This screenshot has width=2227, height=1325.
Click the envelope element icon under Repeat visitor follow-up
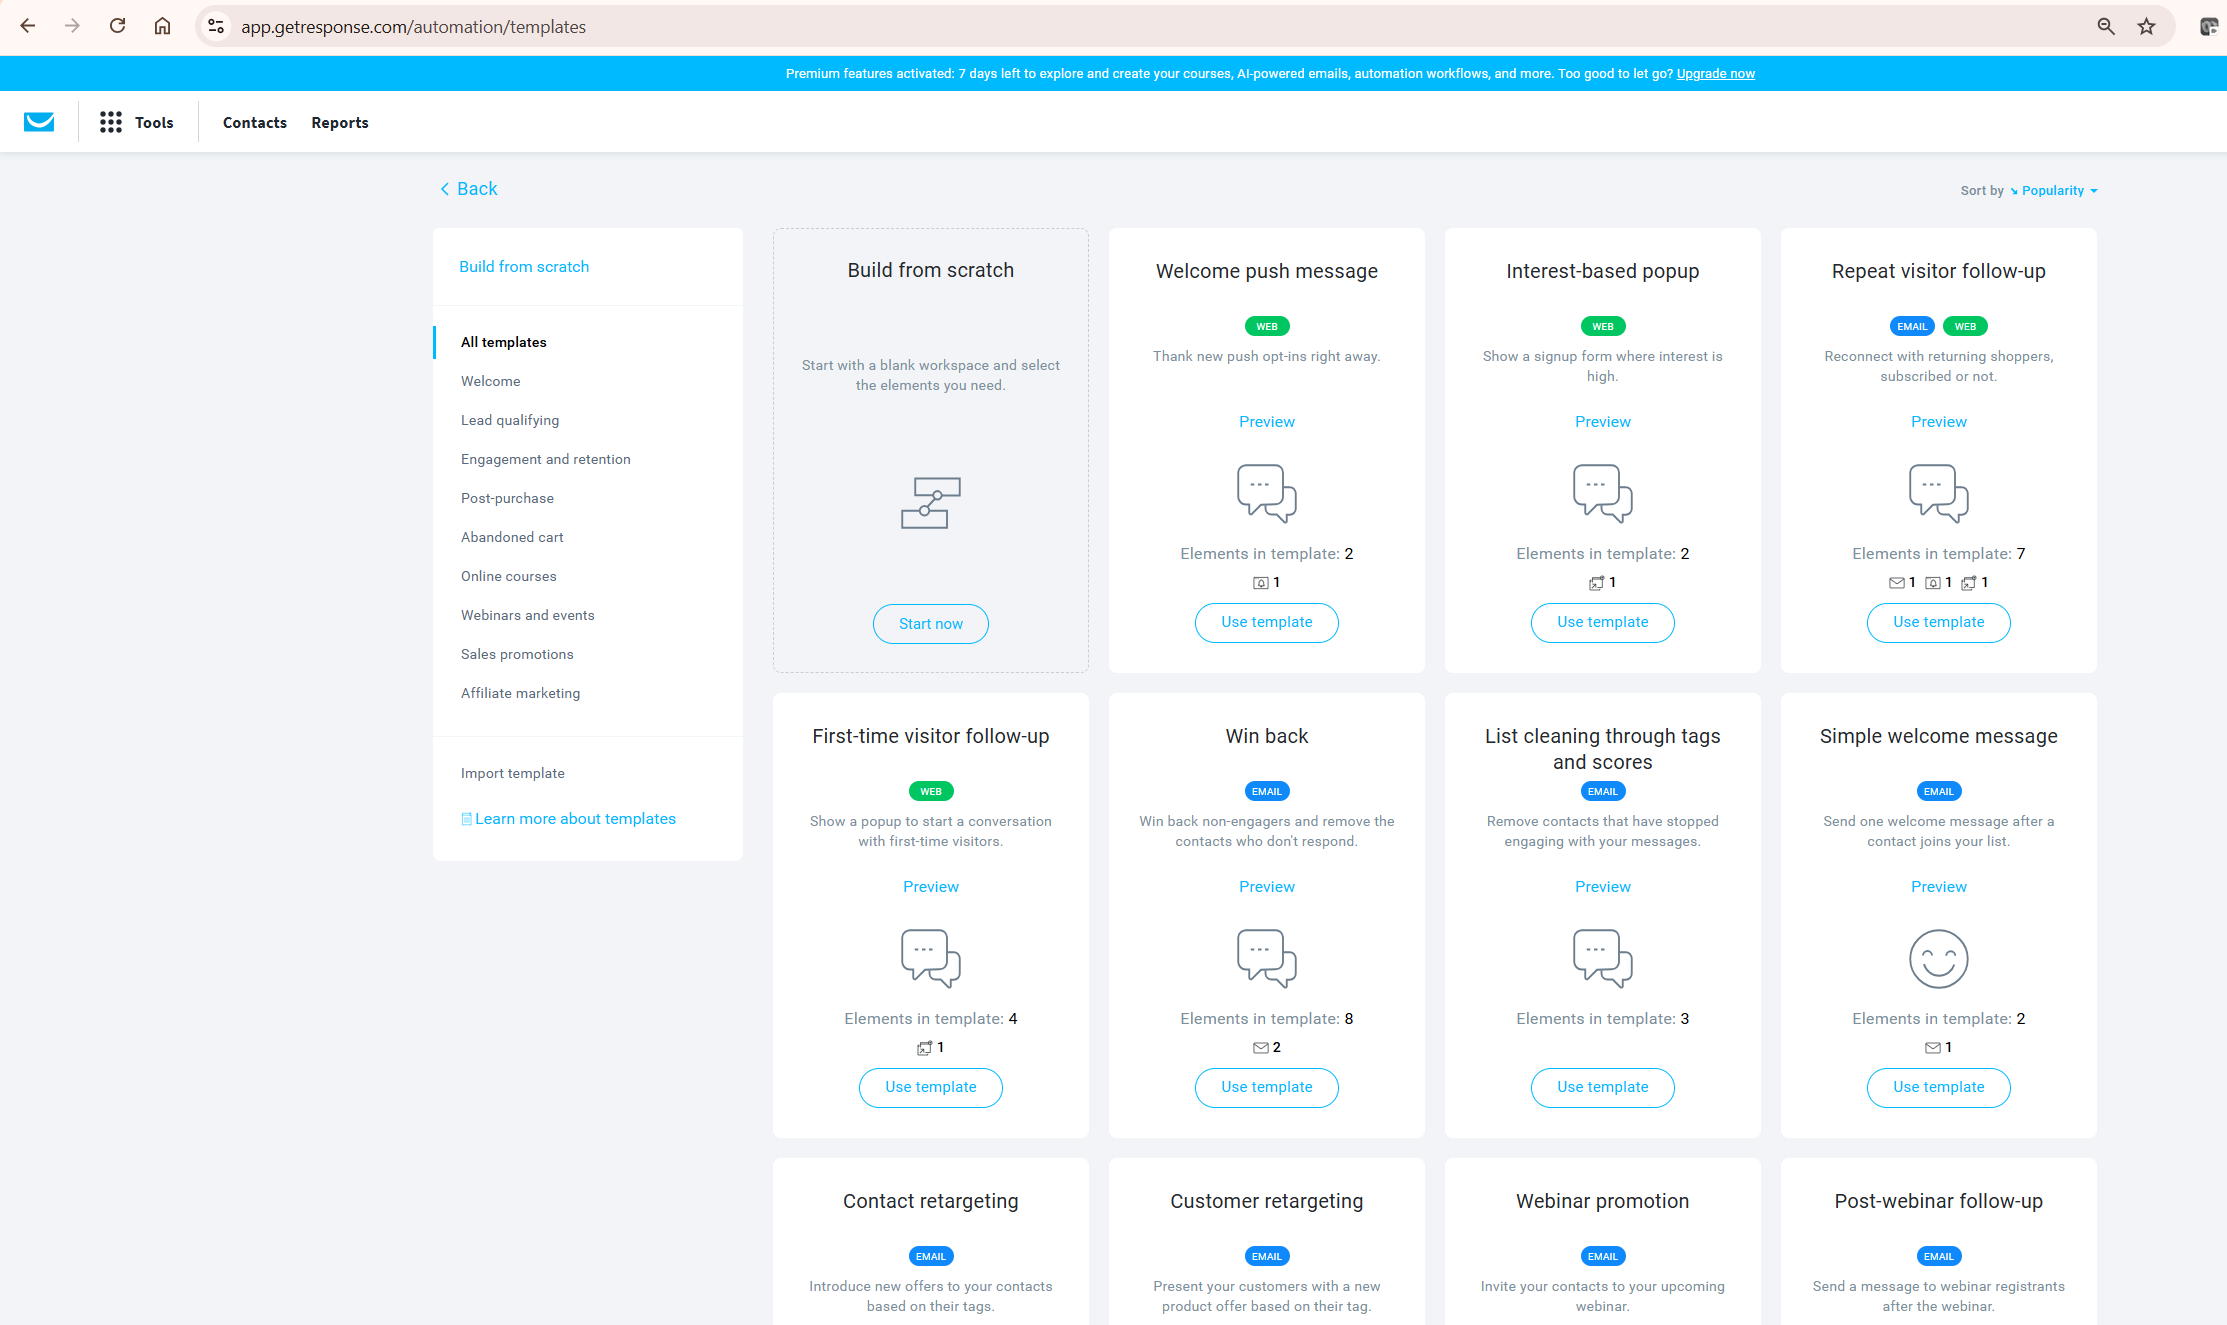pyautogui.click(x=1898, y=582)
